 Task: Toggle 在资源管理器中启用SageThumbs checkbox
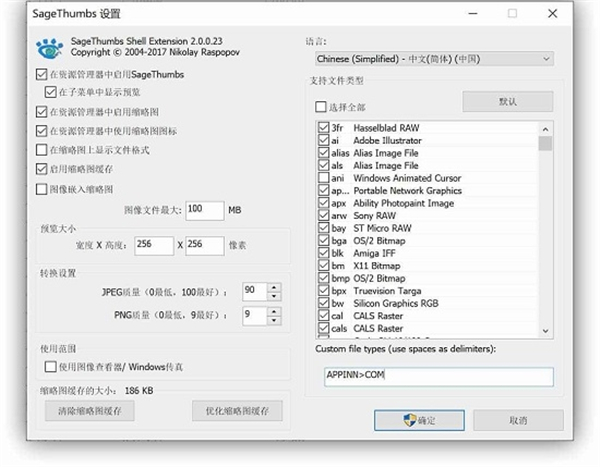pyautogui.click(x=41, y=74)
